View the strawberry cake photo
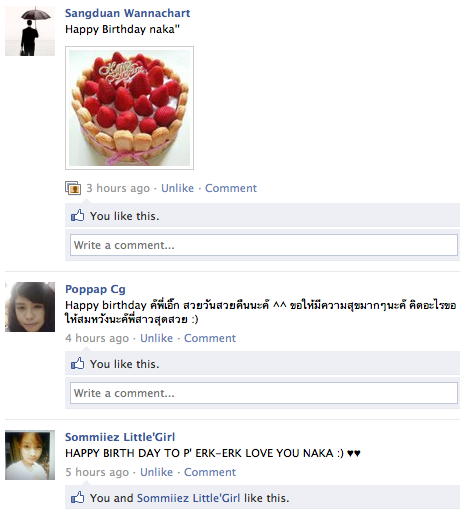Image resolution: width=460 pixels, height=511 pixels. [x=129, y=108]
